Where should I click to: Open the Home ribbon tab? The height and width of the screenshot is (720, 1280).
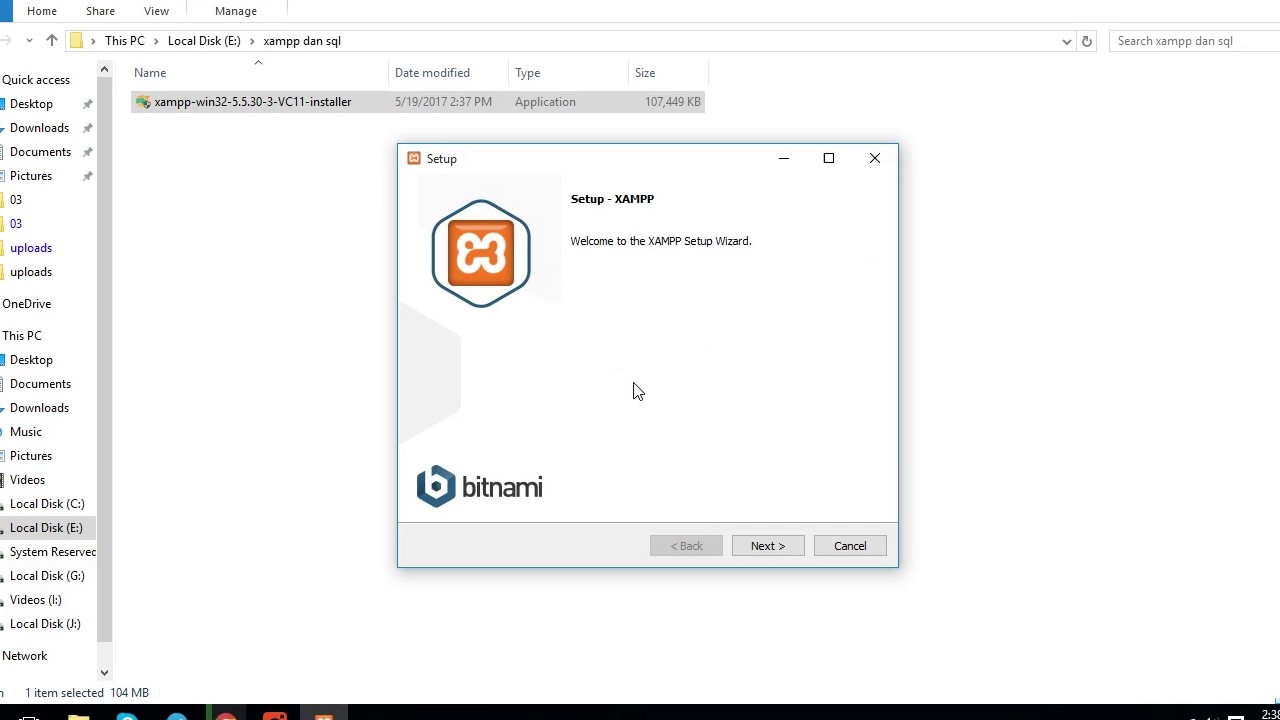(42, 11)
